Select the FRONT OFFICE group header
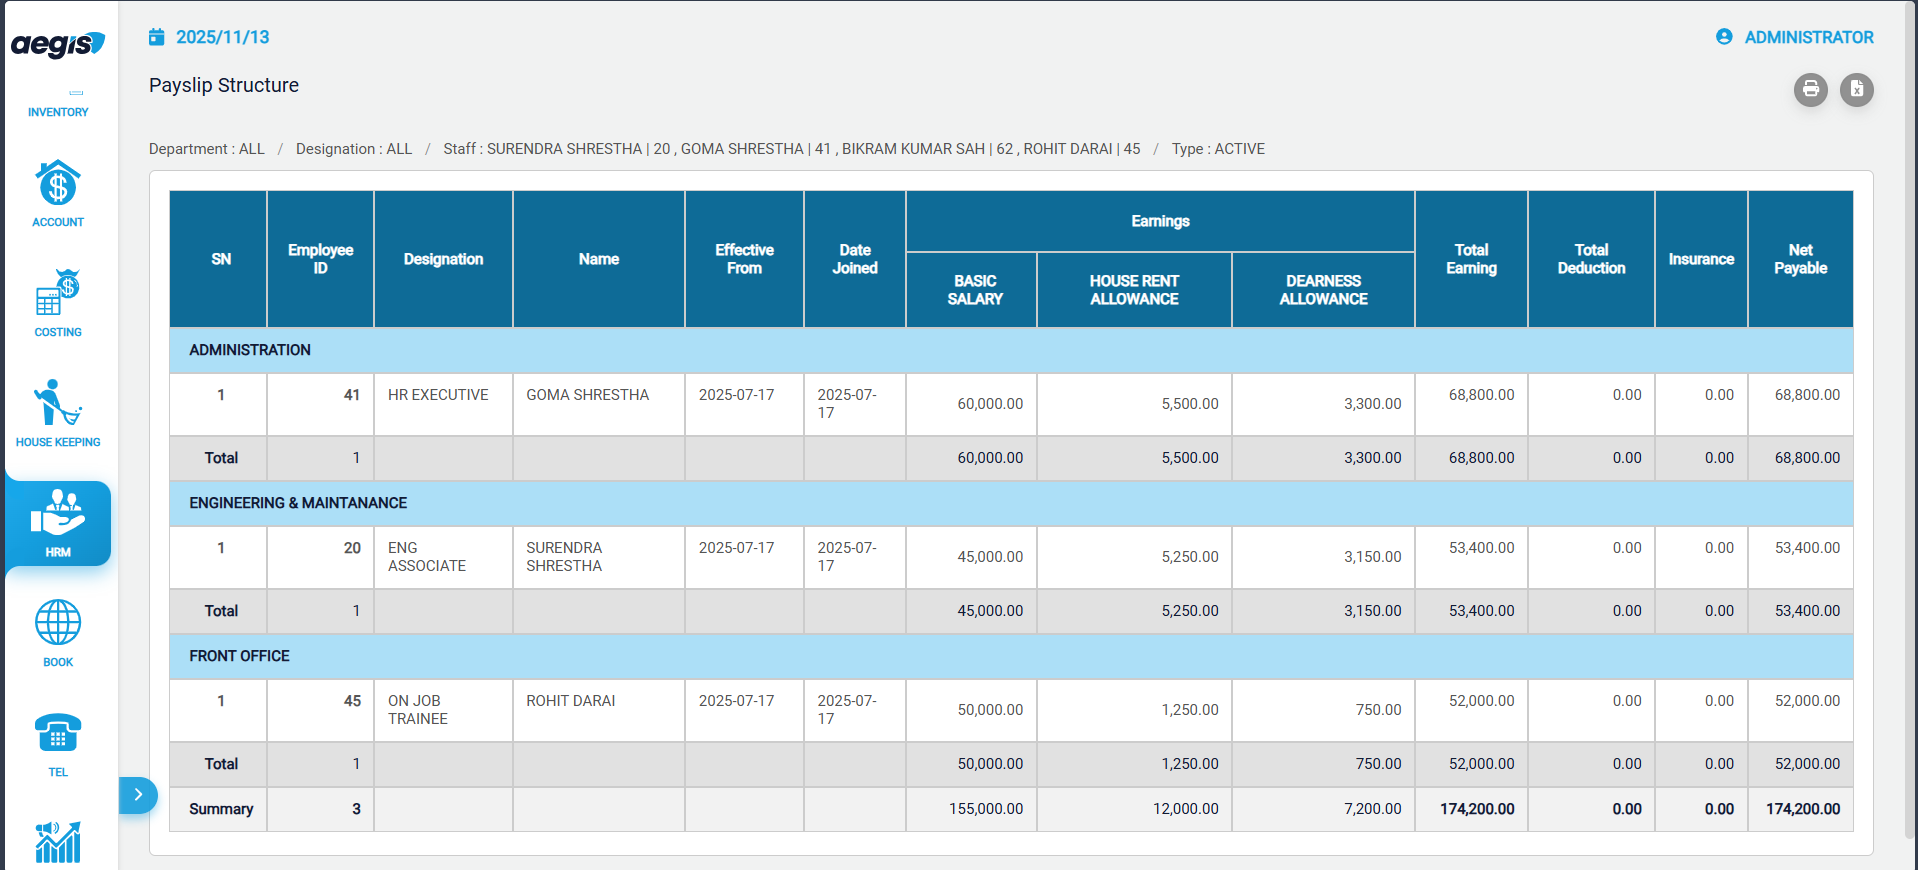 click(240, 656)
